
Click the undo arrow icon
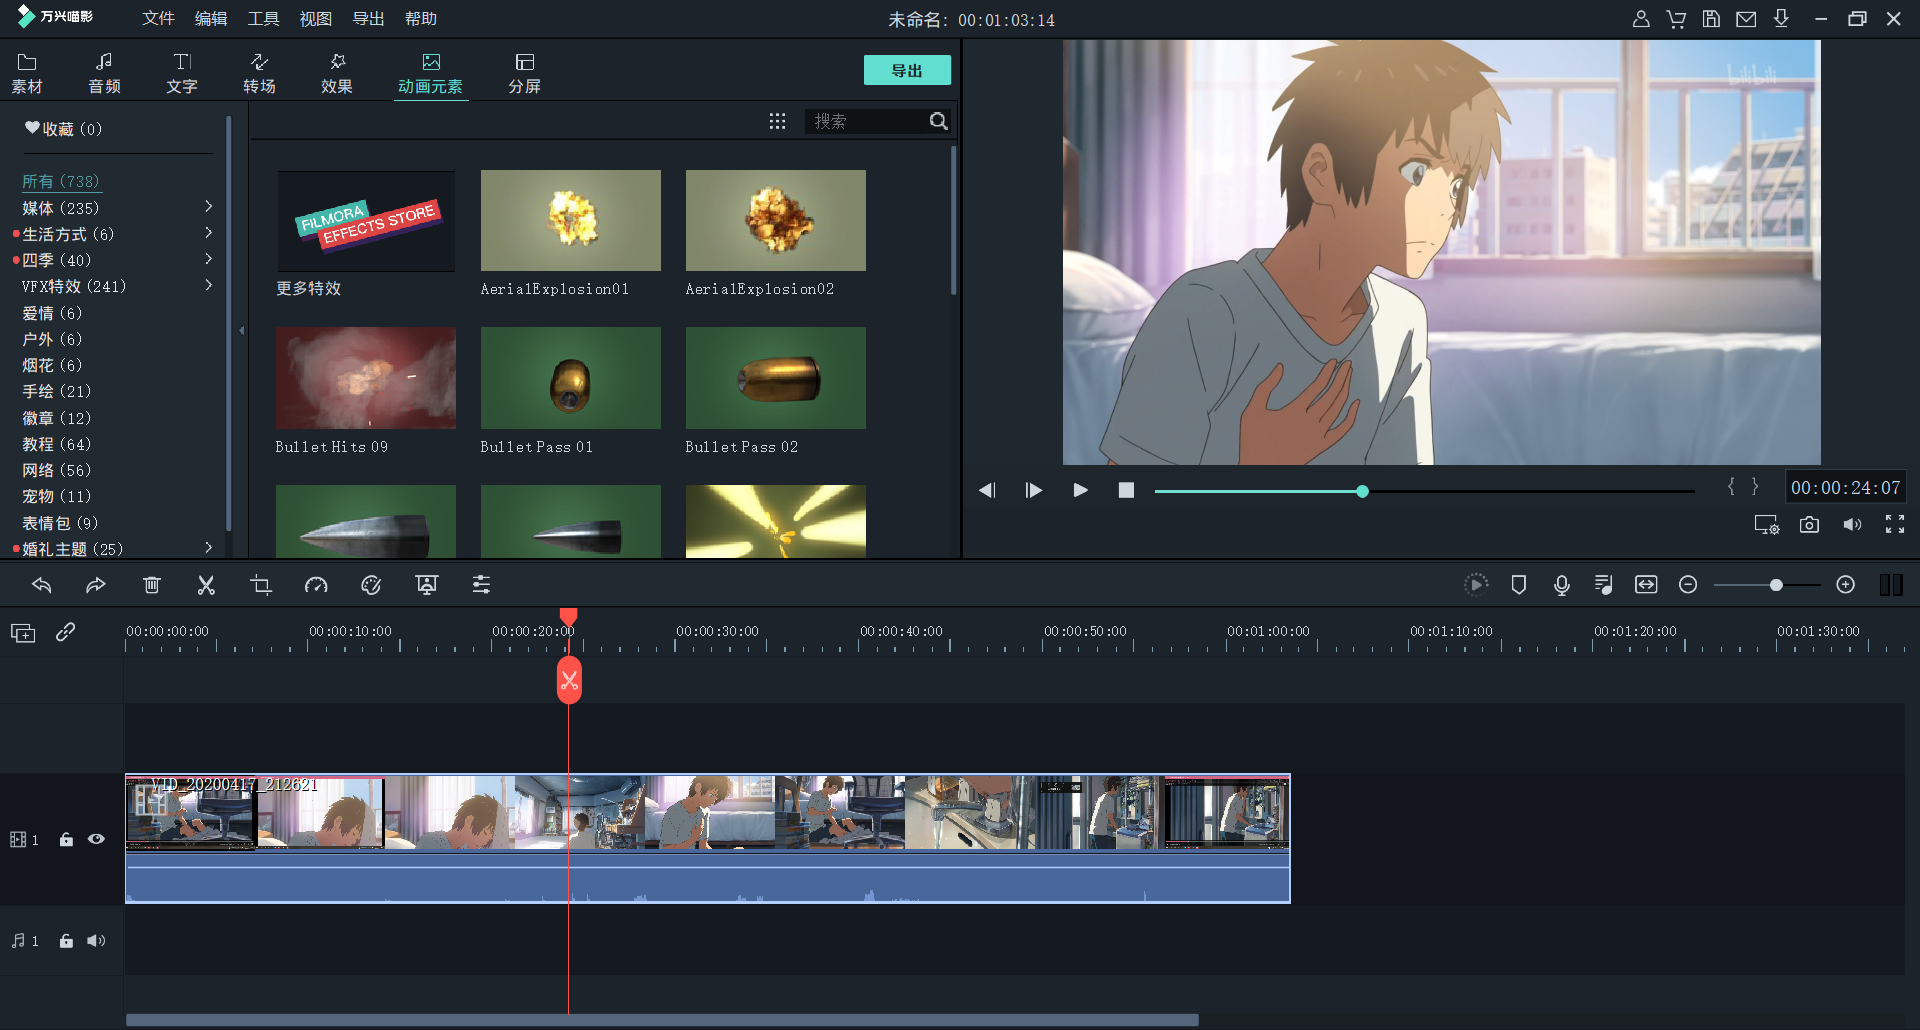pos(41,585)
